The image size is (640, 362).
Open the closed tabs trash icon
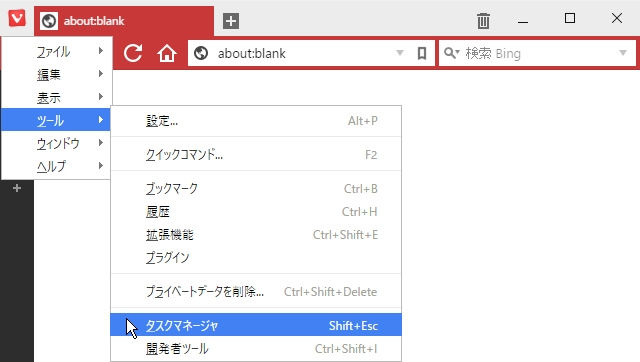(483, 20)
